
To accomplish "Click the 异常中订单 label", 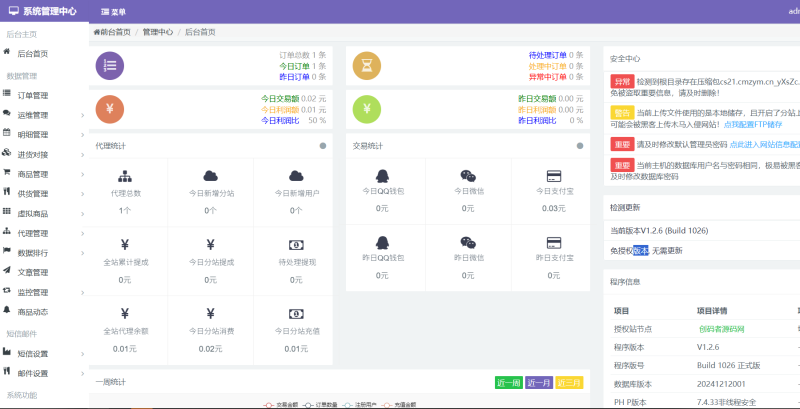I will (547, 77).
